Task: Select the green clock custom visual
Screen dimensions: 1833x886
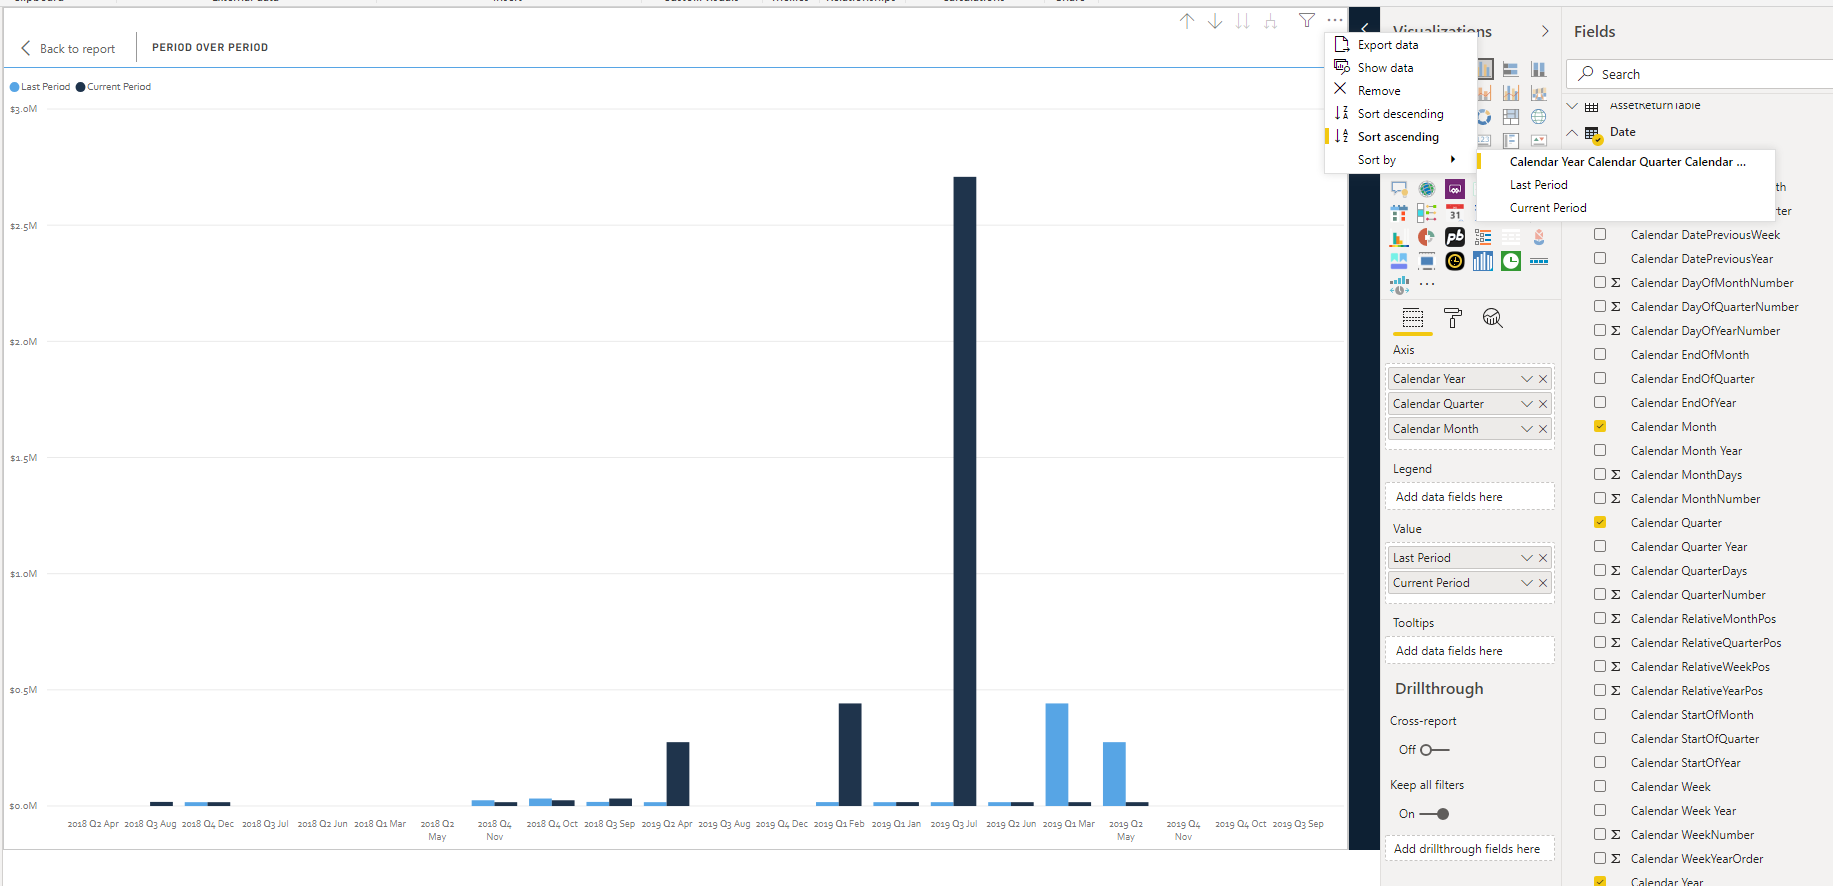Action: [x=1511, y=261]
